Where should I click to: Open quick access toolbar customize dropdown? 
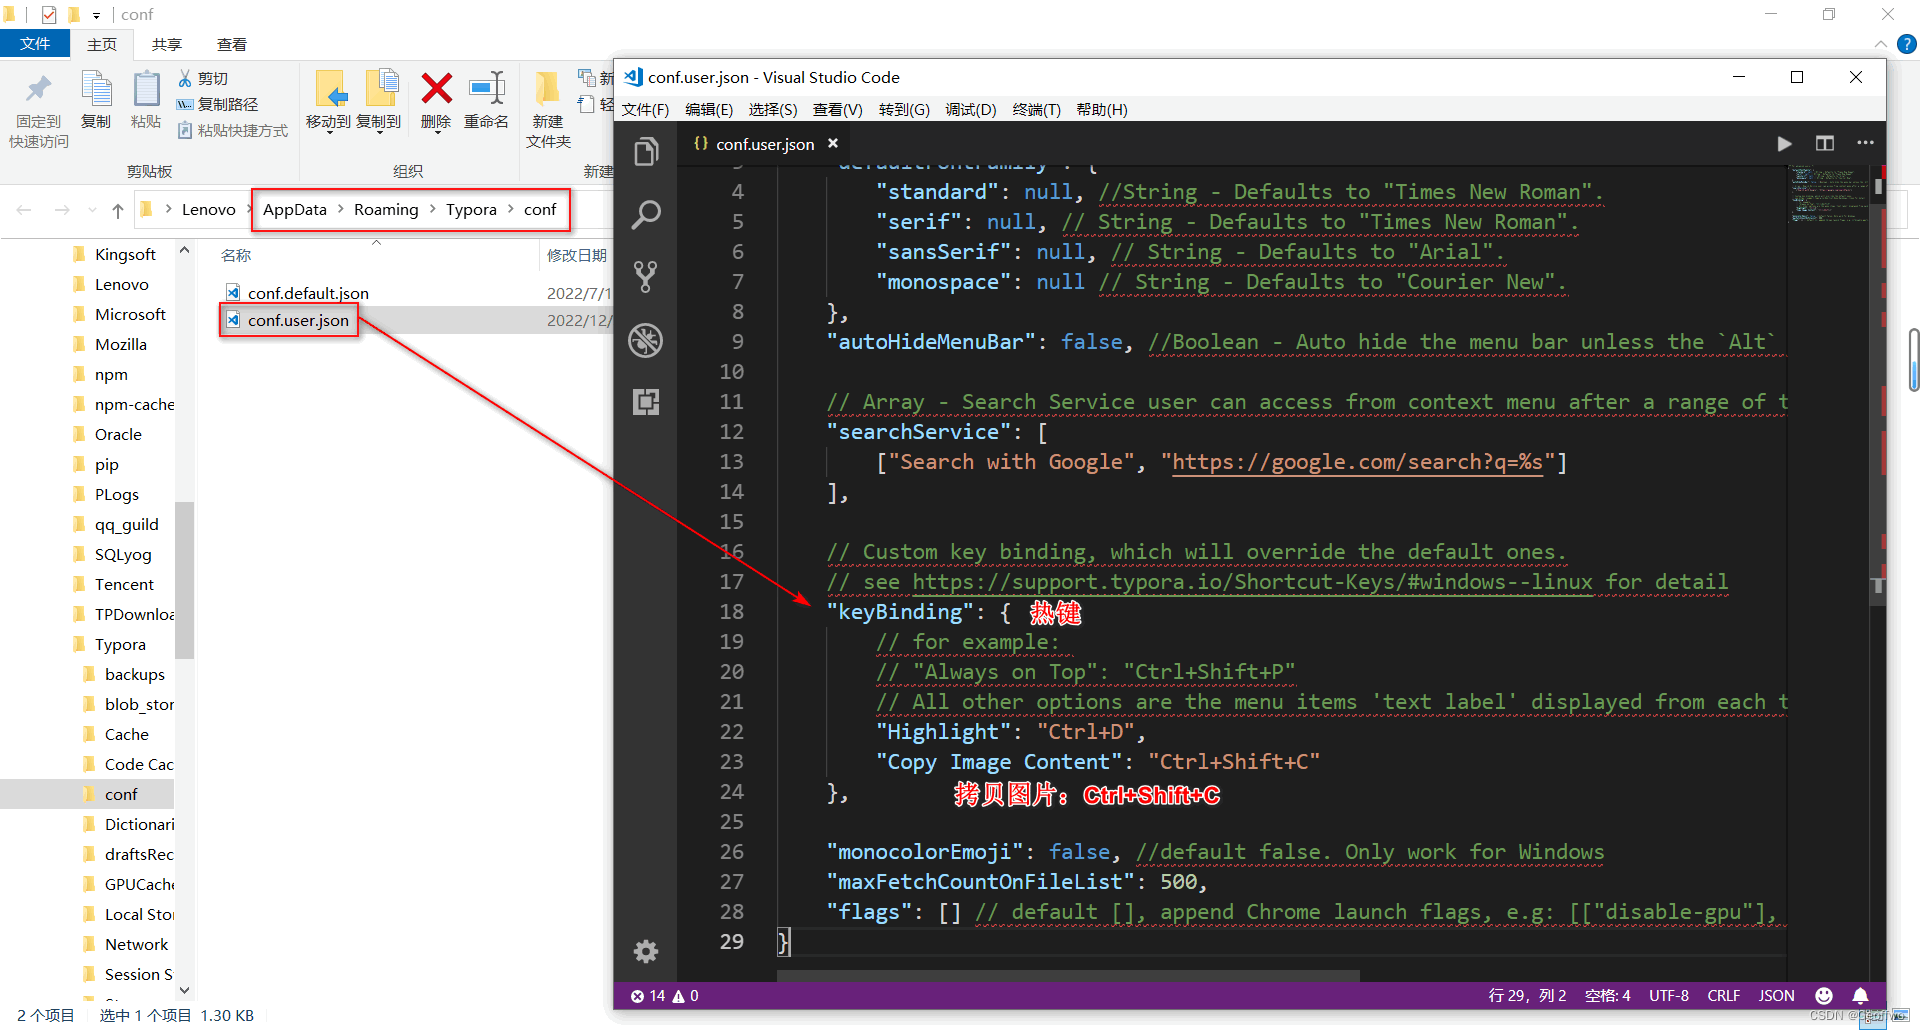click(x=96, y=15)
